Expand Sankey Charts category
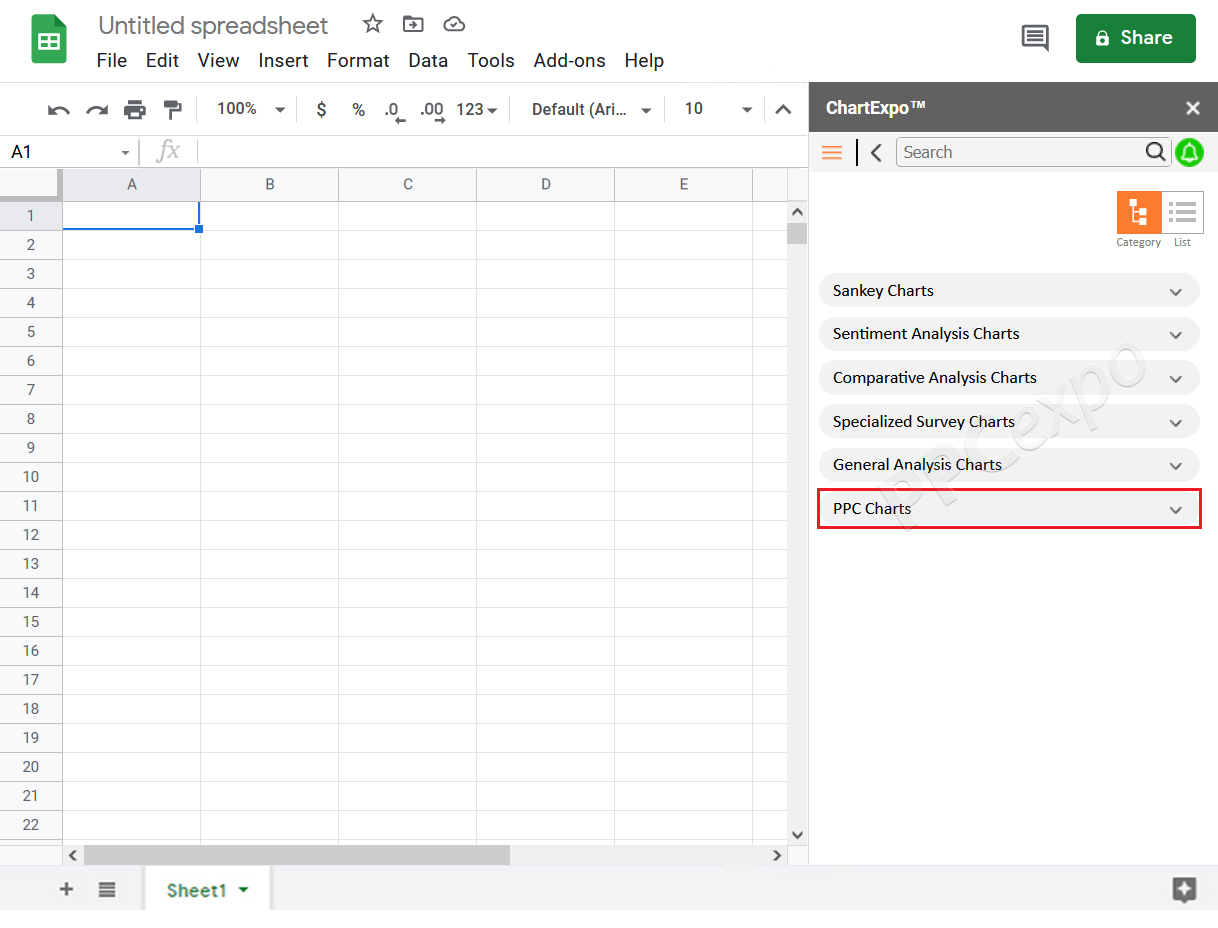The width and height of the screenshot is (1218, 928). click(1009, 291)
